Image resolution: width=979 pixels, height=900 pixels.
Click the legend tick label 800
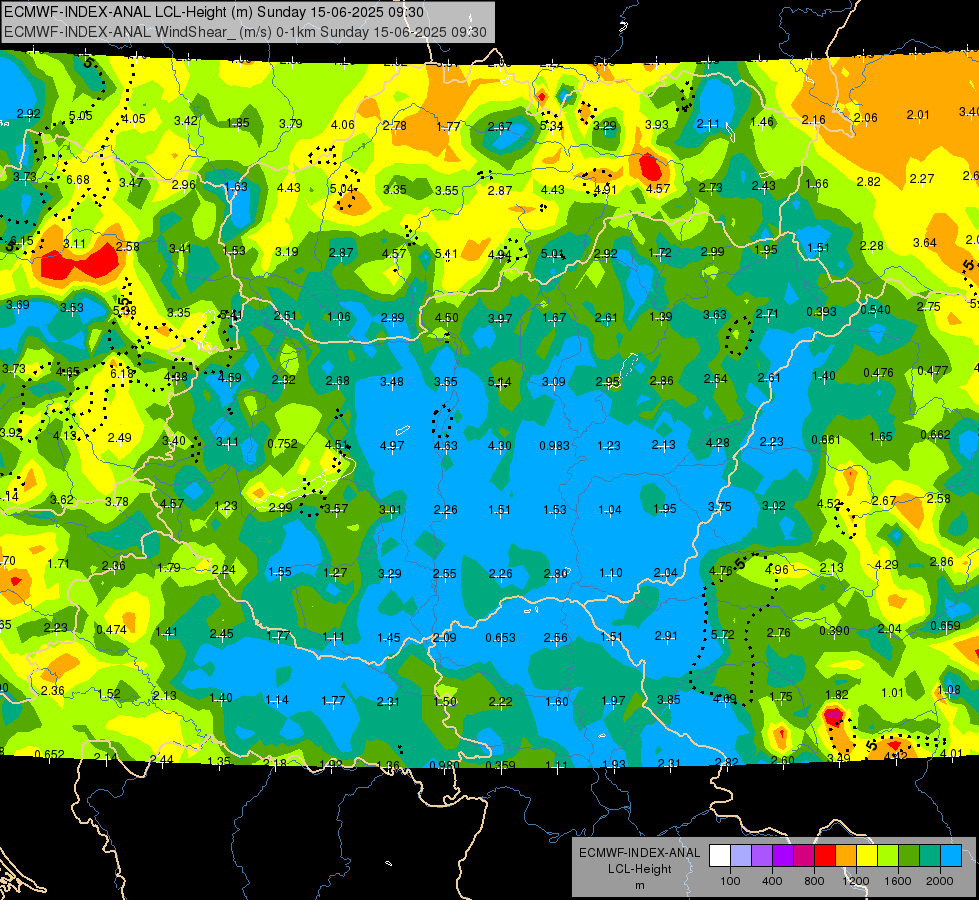pos(814,881)
